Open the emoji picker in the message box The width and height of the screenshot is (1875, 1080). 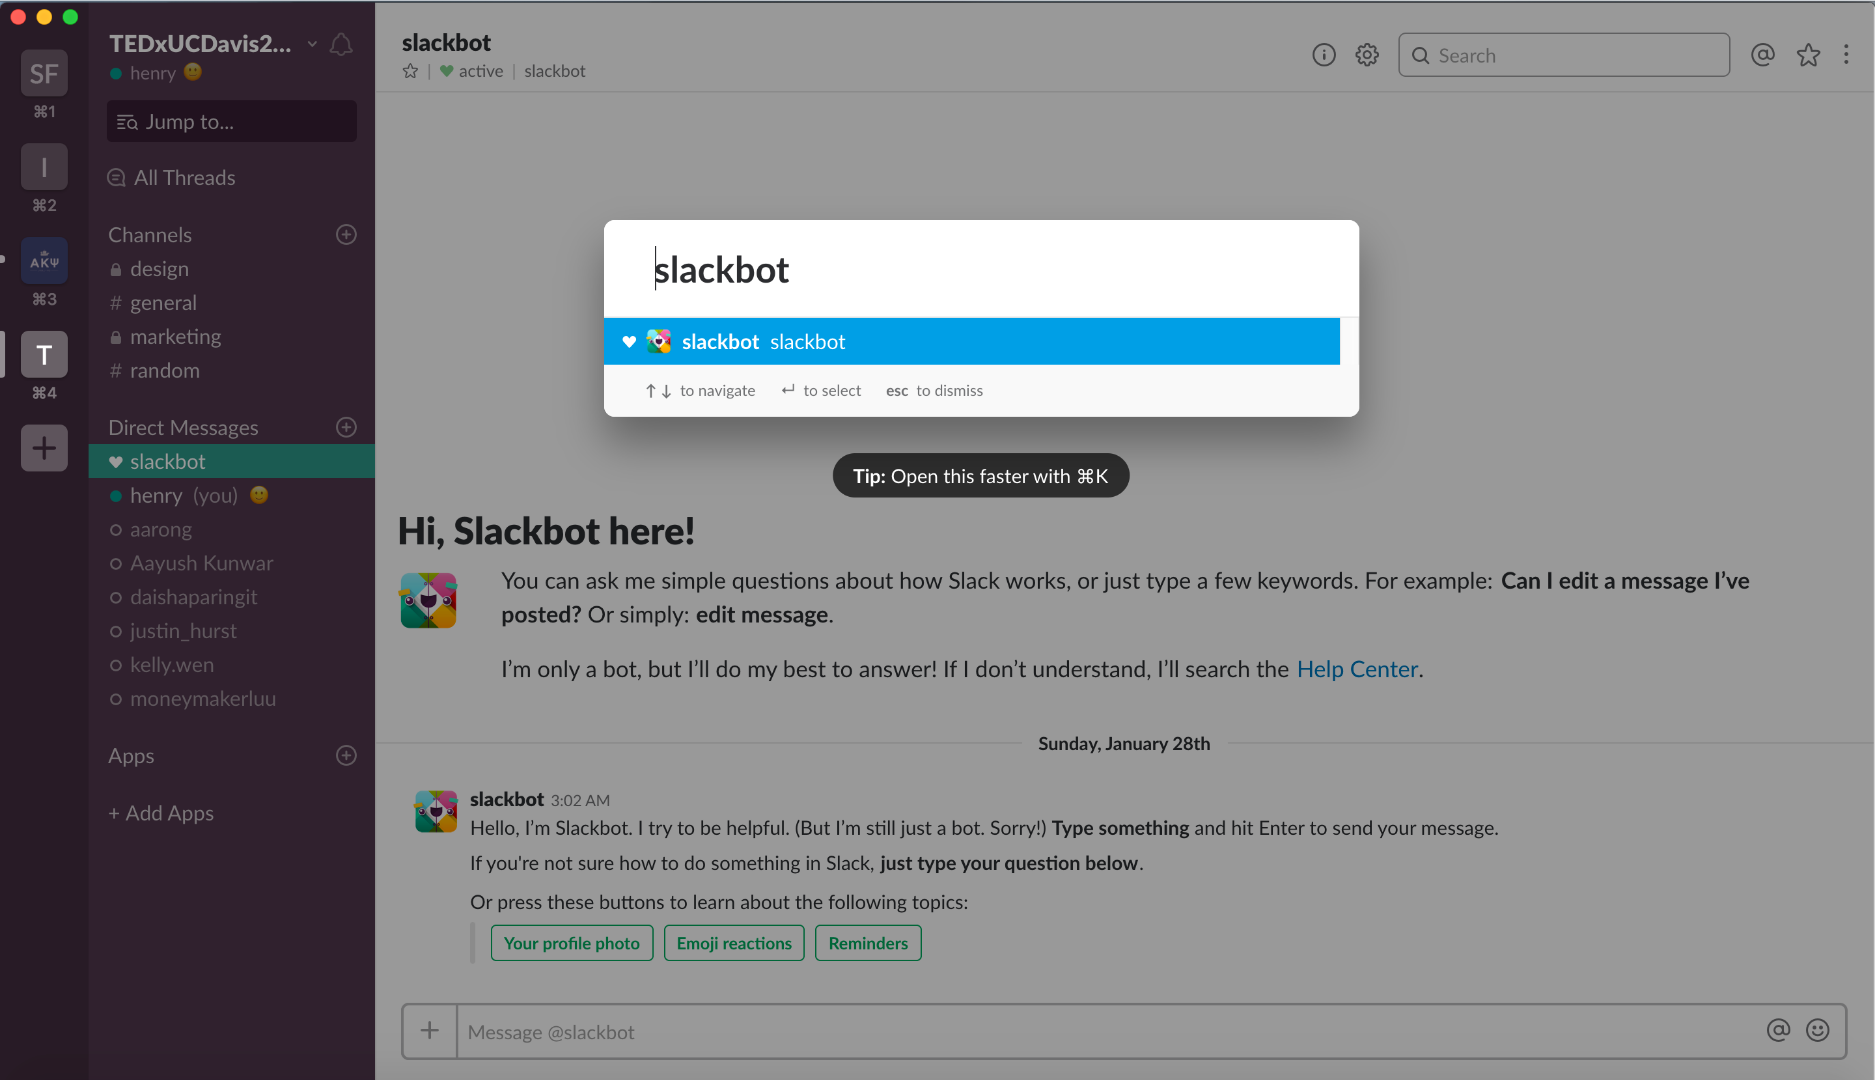click(1818, 1031)
